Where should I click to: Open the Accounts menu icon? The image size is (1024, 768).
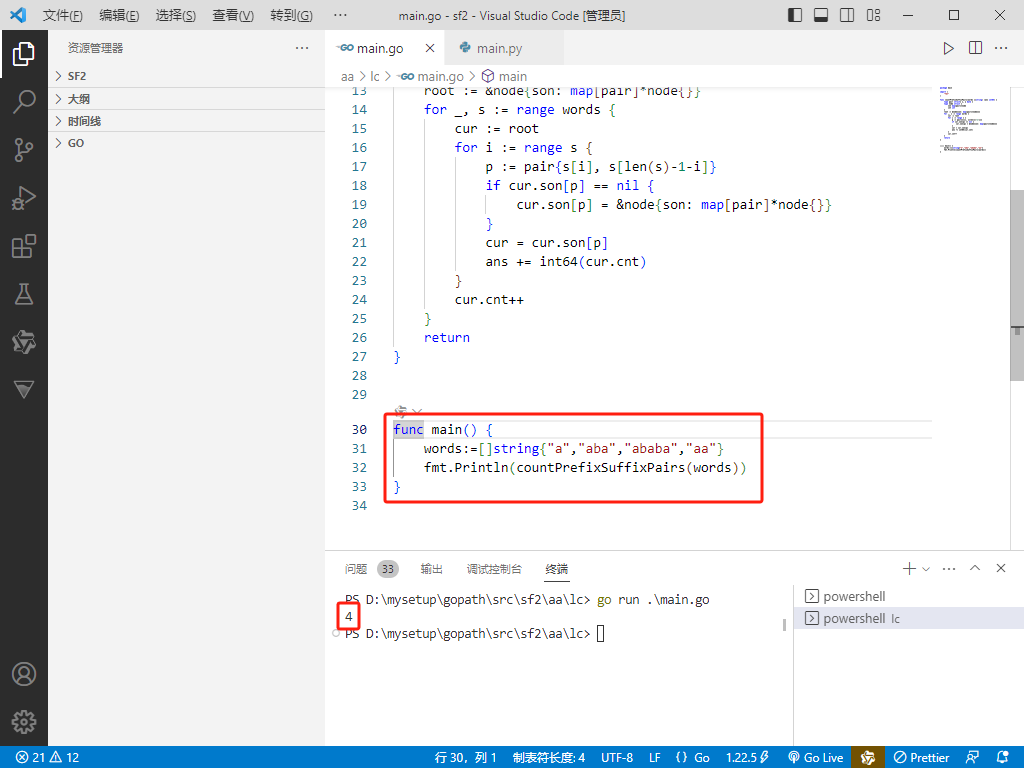(x=24, y=674)
